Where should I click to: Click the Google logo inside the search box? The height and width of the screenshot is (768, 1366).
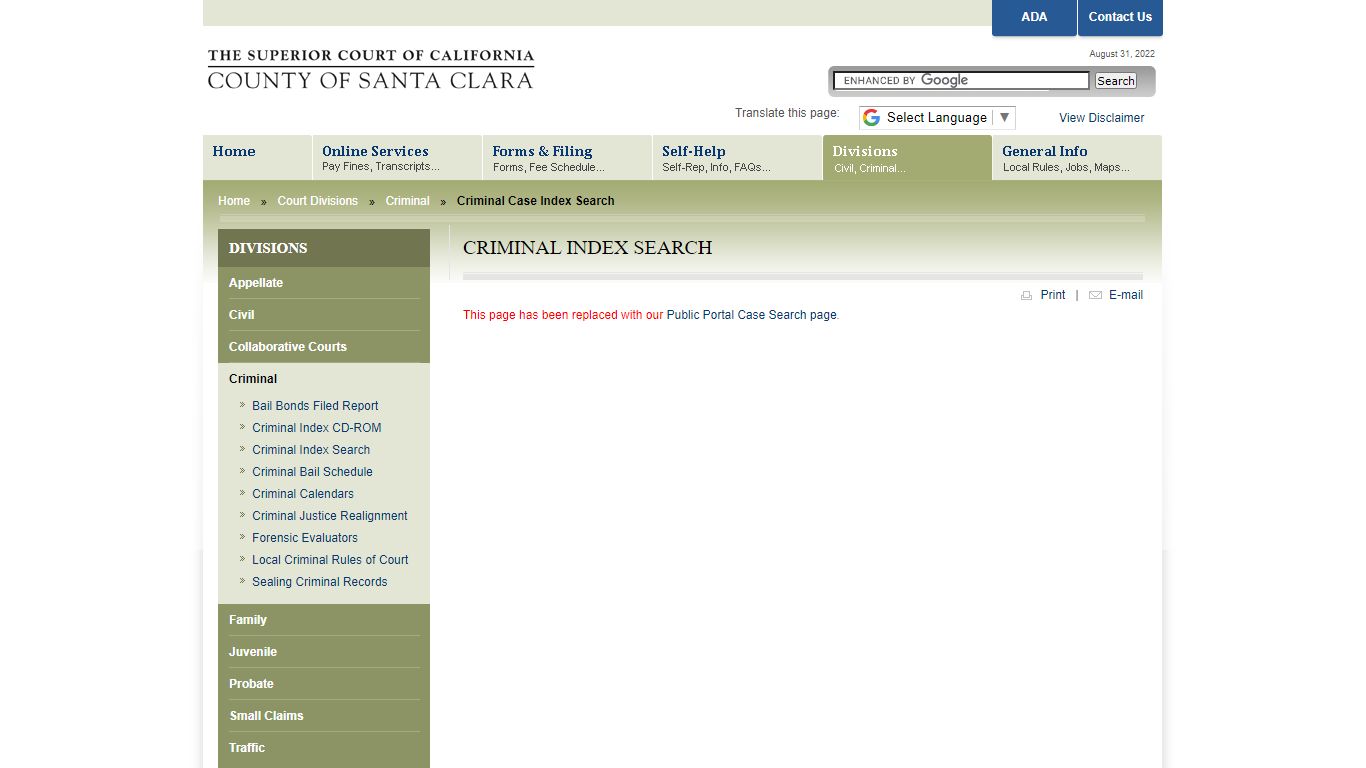click(x=944, y=80)
